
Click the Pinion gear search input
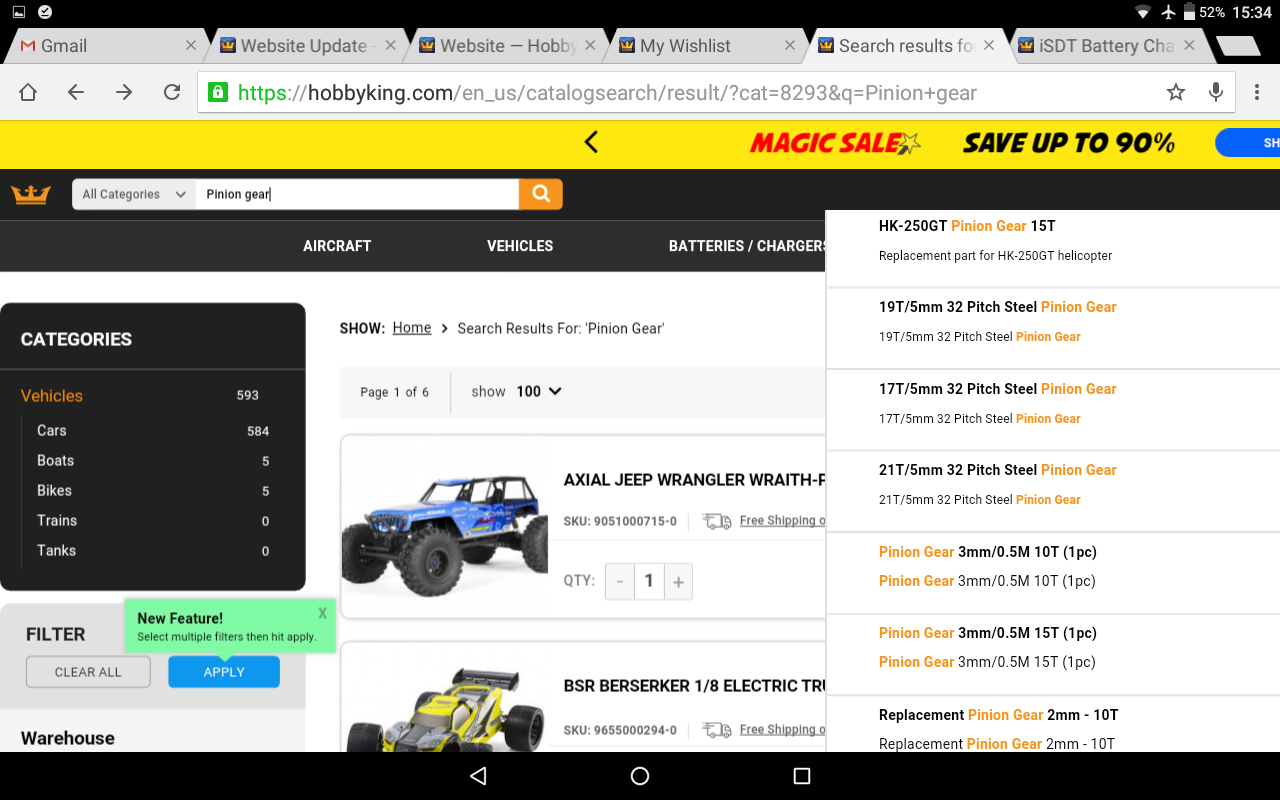click(357, 194)
